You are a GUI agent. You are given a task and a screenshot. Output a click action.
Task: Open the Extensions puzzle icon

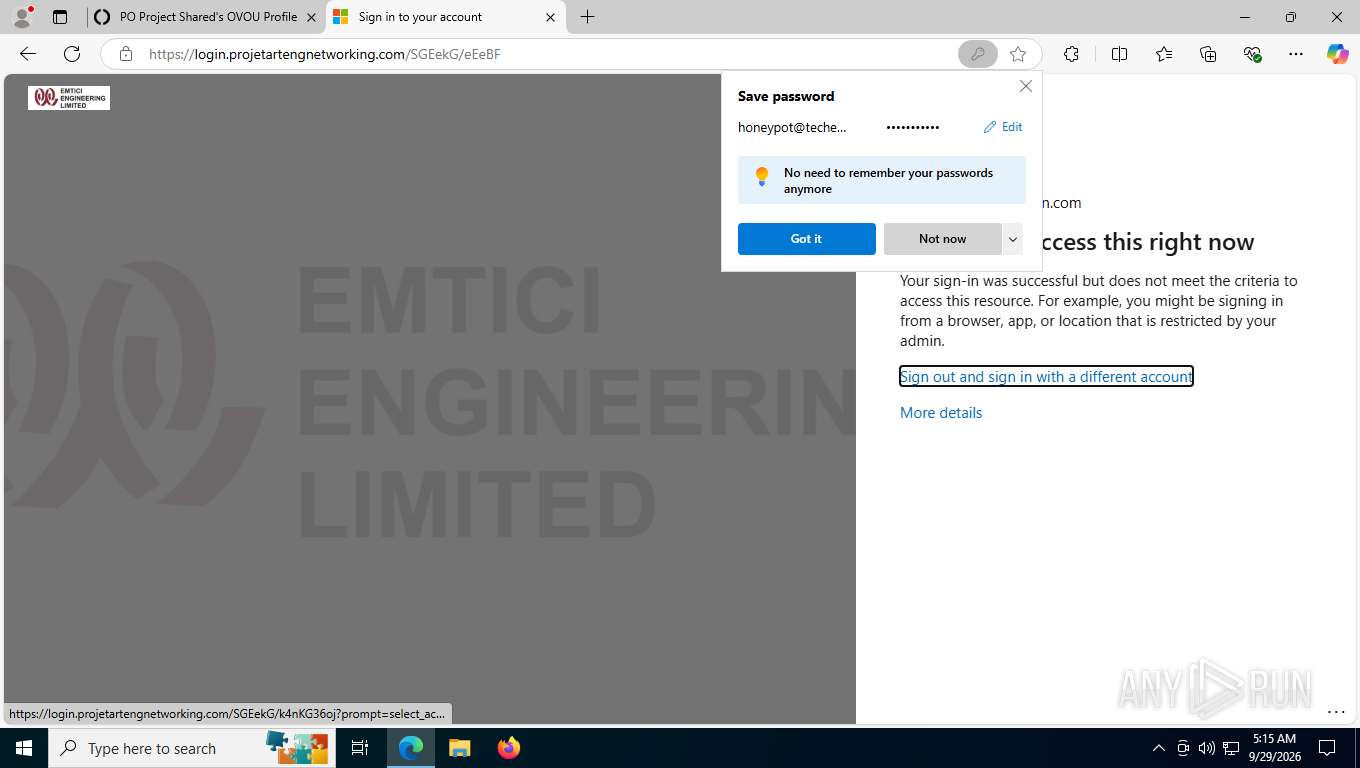point(1071,54)
